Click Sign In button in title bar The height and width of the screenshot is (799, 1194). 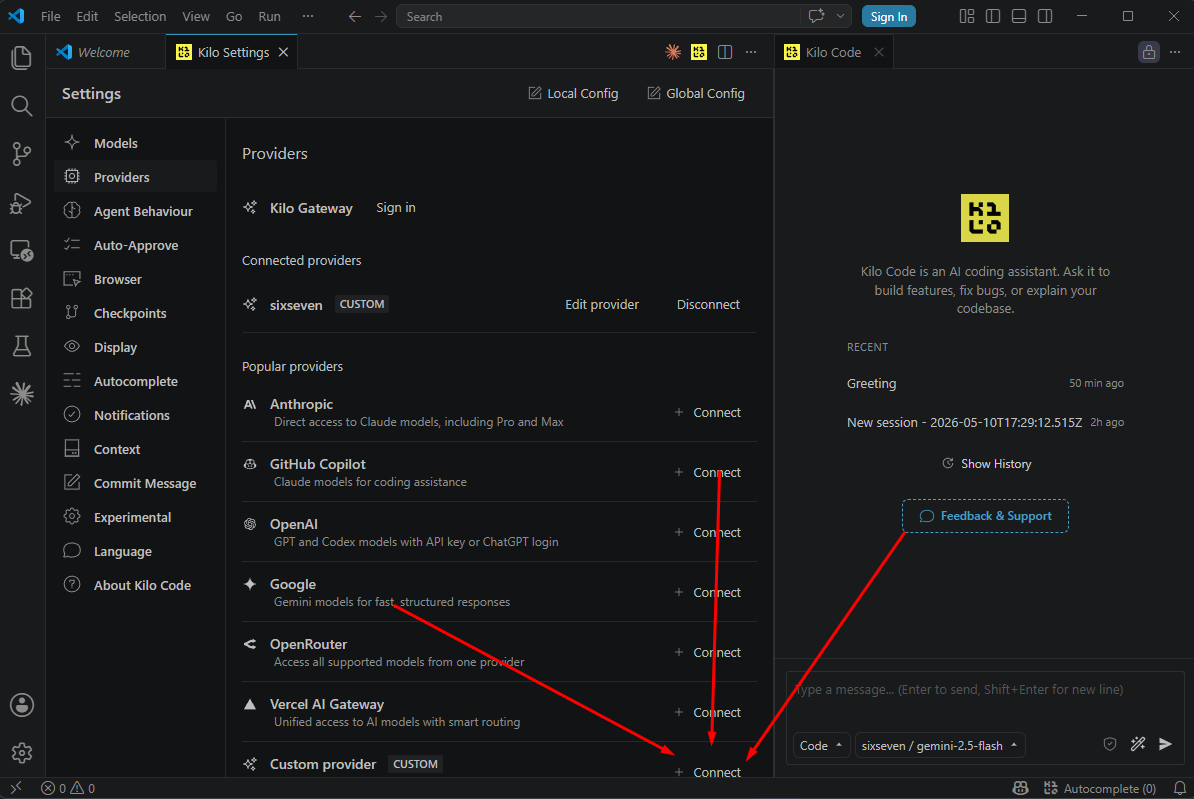[889, 16]
